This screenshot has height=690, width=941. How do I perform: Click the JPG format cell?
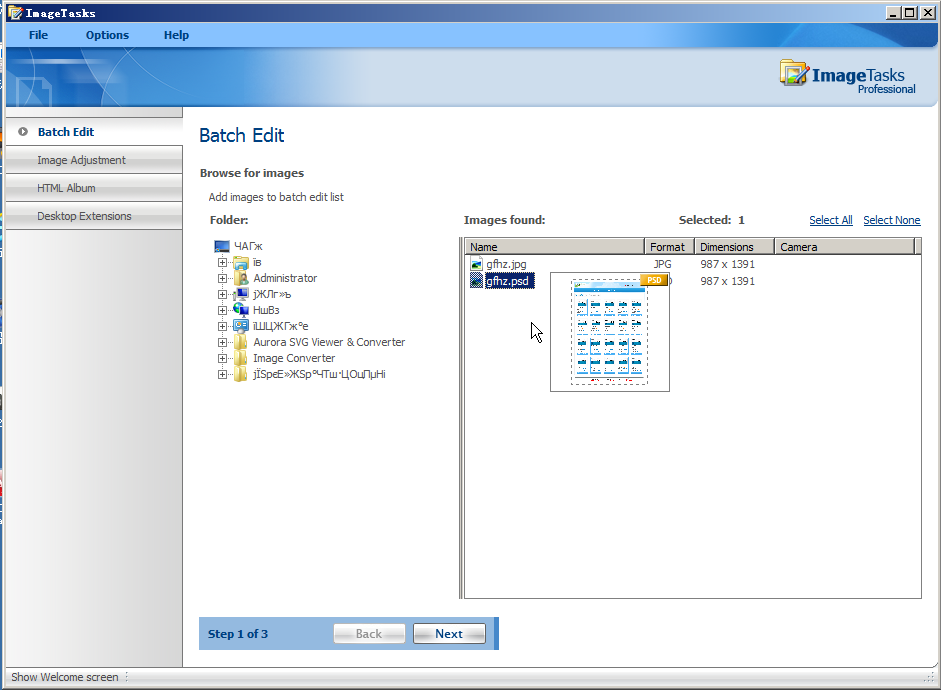tap(663, 264)
